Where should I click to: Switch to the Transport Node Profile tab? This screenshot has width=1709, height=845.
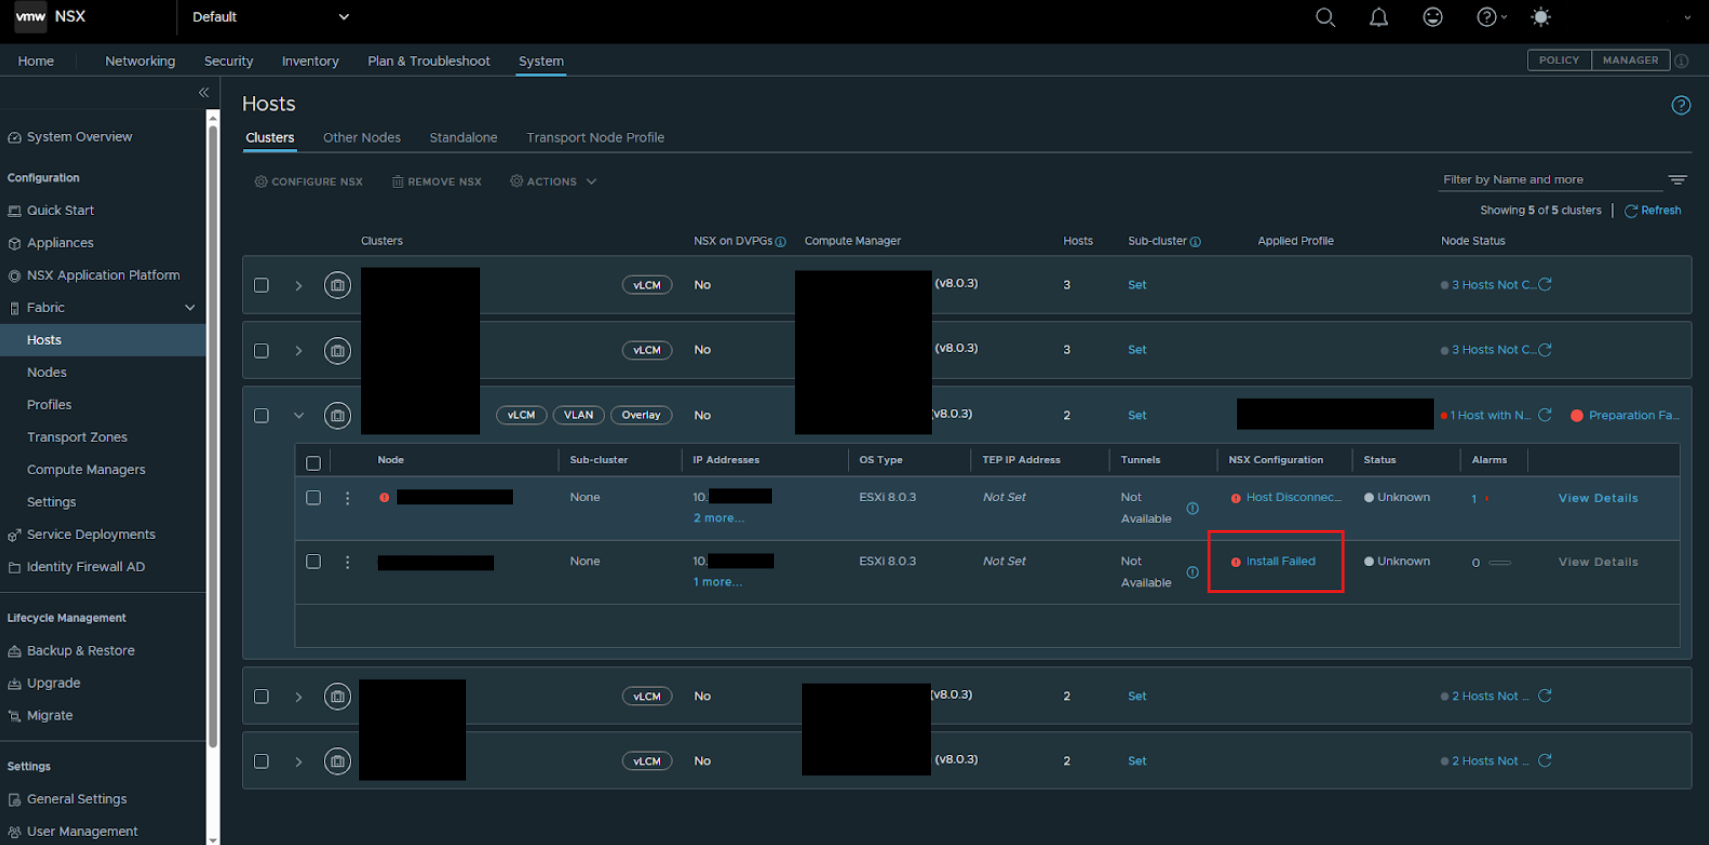click(595, 138)
